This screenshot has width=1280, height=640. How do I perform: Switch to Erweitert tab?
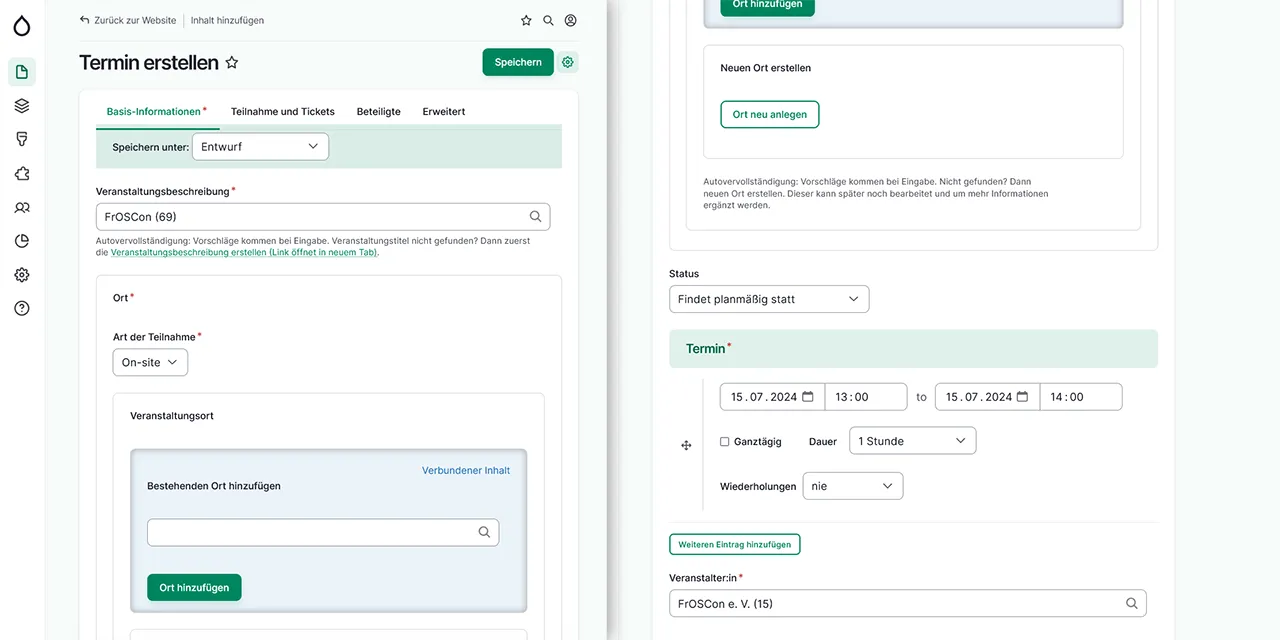tap(444, 111)
